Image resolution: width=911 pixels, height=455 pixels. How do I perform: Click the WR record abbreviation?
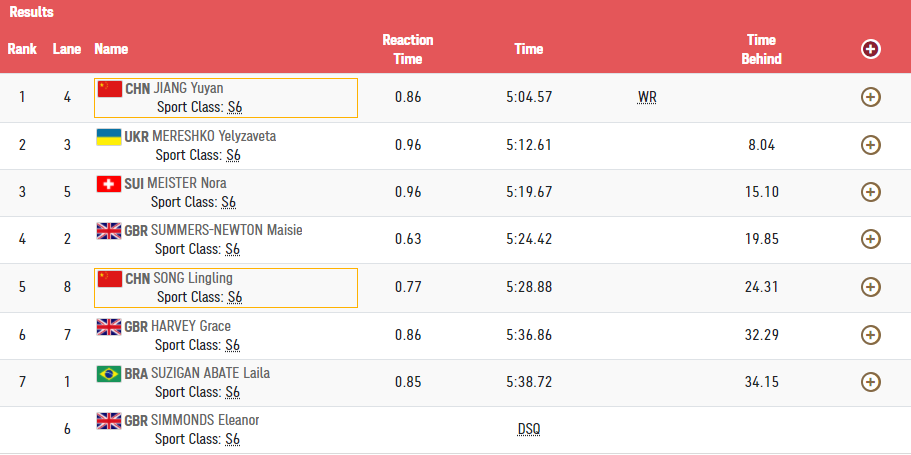(x=647, y=98)
